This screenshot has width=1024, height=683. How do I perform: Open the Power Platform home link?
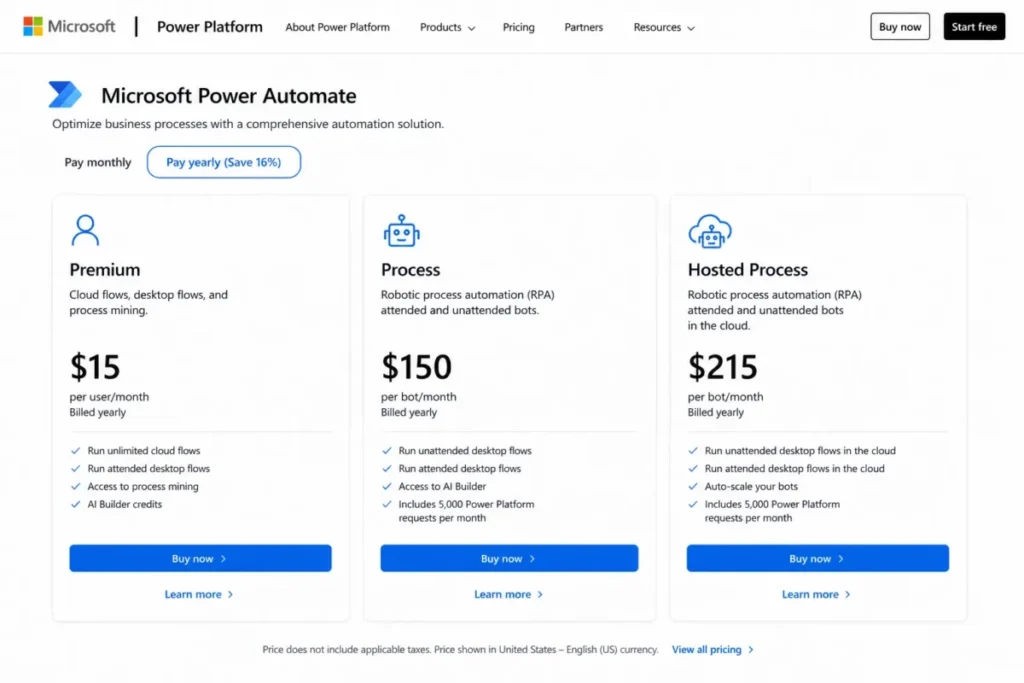coord(210,27)
